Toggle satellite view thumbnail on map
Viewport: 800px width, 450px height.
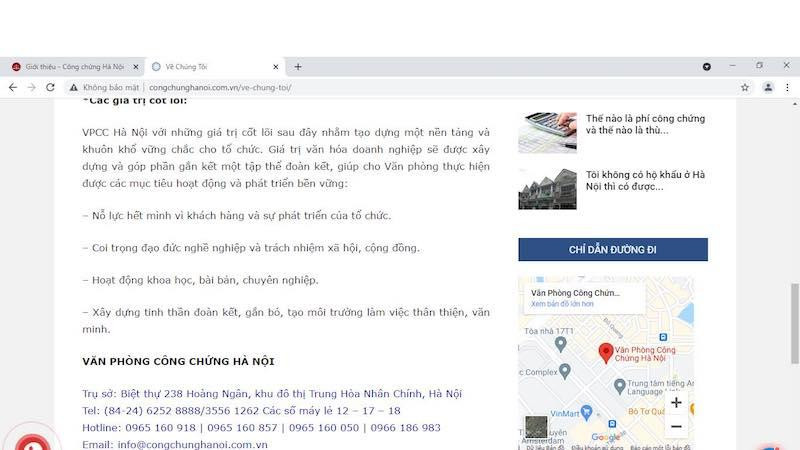pos(536,427)
